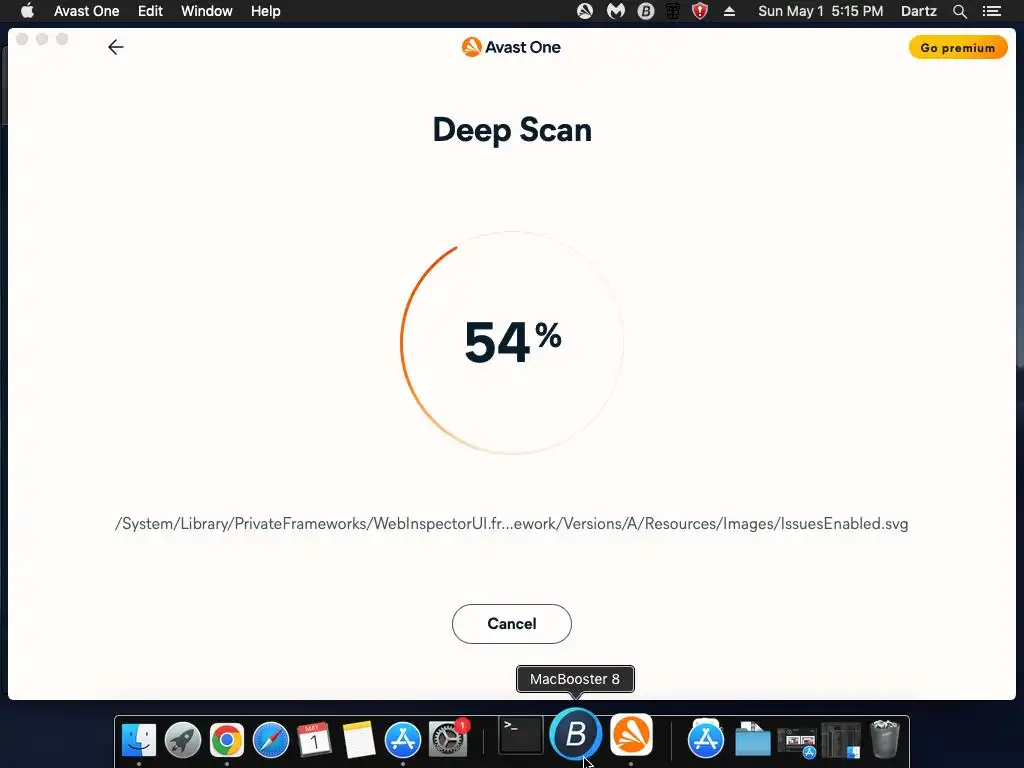The height and width of the screenshot is (768, 1024).
Task: Click the Malwarebytes menu bar icon
Action: pyautogui.click(x=616, y=11)
